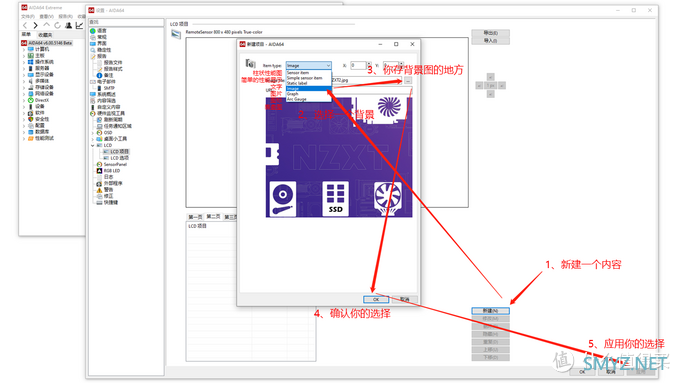680x383 pixels.
Task: Open the first menu in AIDA64 menu bar
Action: pos(27,16)
